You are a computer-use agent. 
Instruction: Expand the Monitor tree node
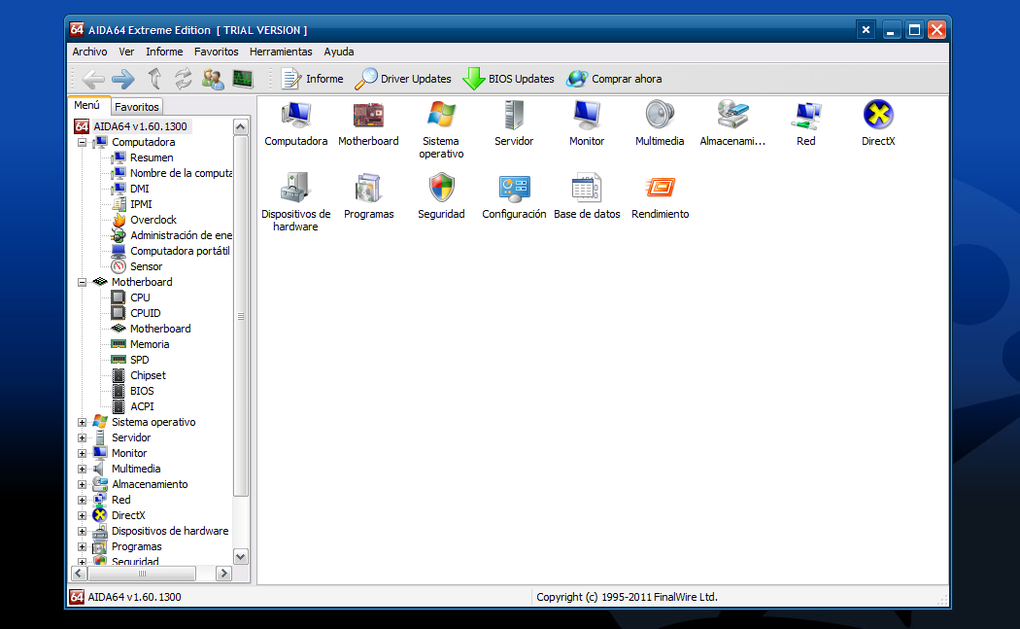pos(82,453)
